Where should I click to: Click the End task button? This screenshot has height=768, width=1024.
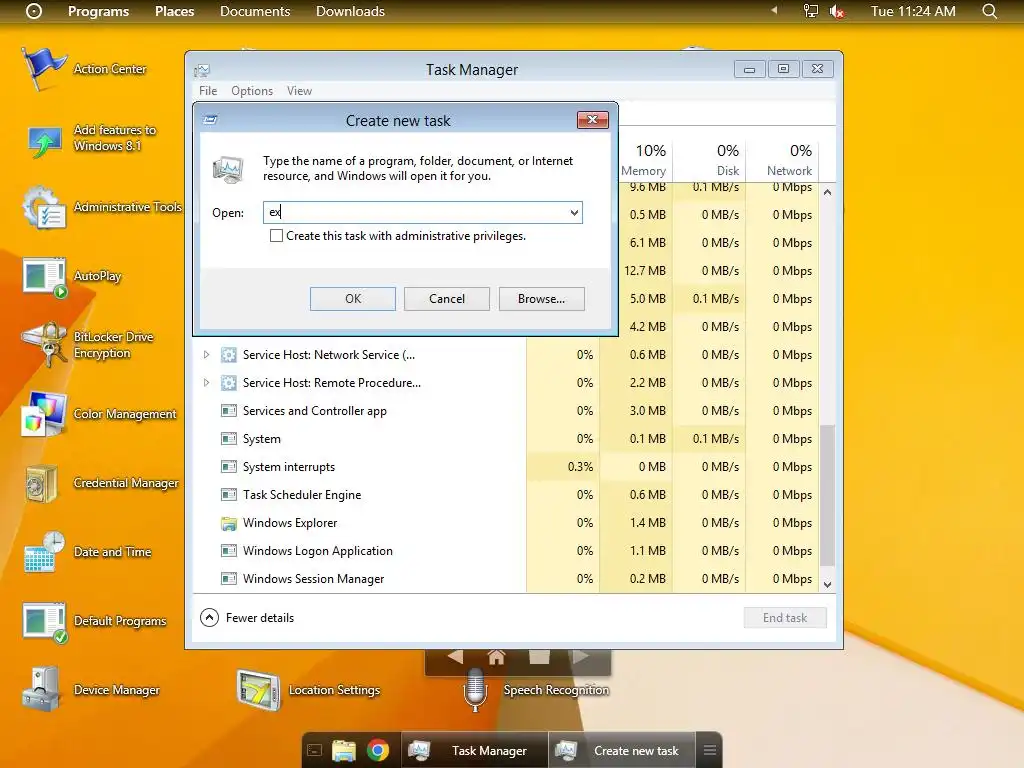[785, 618]
